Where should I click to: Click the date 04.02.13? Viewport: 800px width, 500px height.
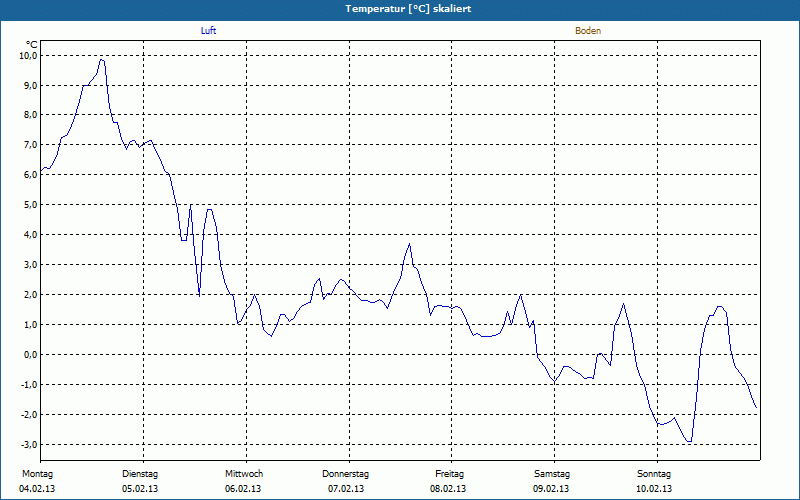coord(37,489)
